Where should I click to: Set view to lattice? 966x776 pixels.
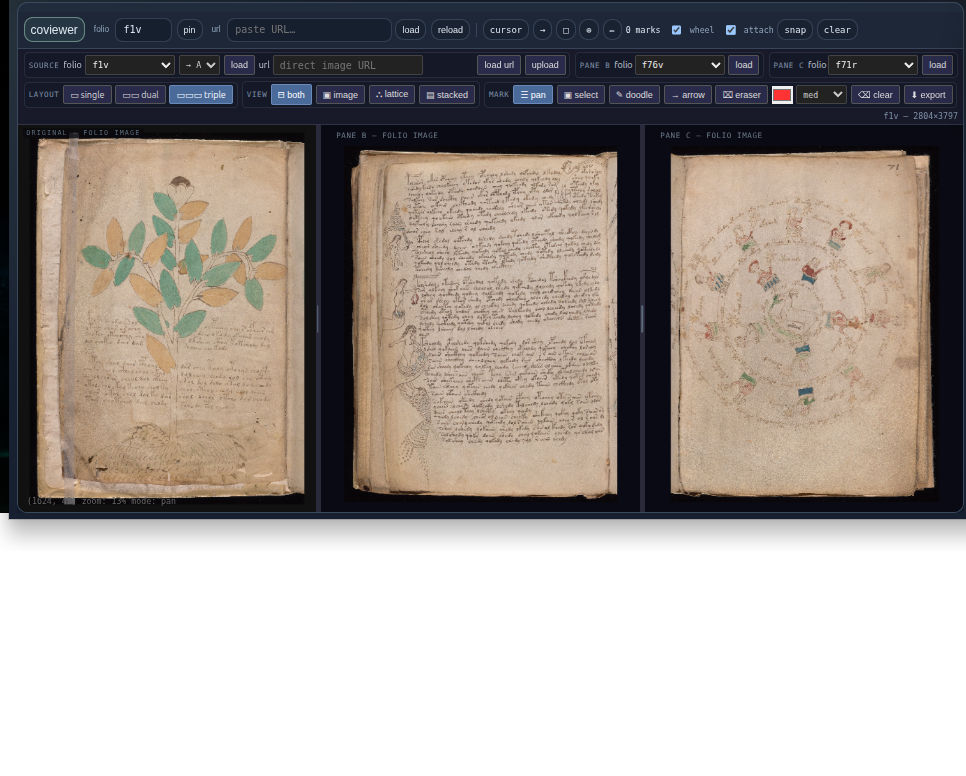coord(392,94)
